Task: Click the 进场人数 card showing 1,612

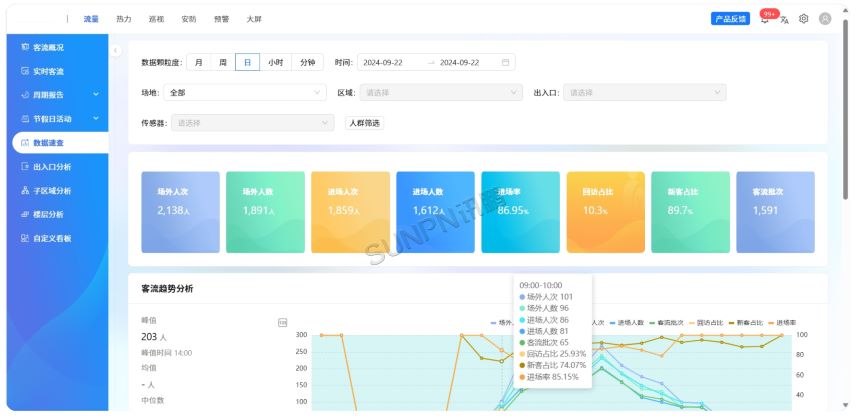Action: [x=435, y=212]
